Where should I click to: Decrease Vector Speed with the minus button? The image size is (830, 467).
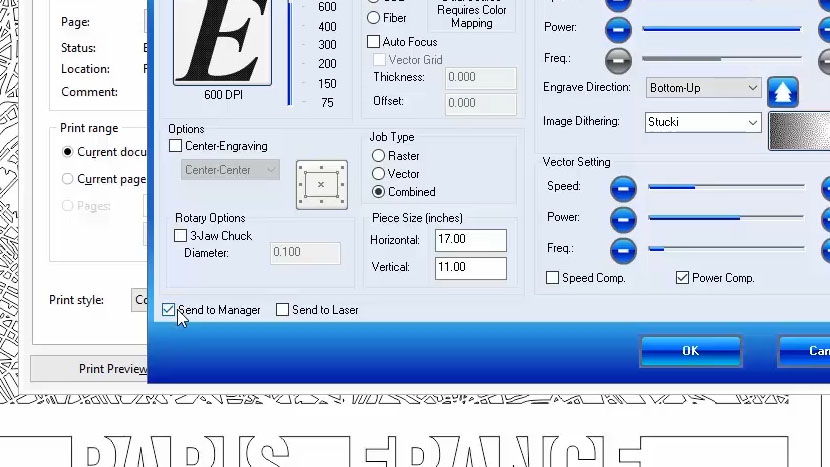point(622,188)
